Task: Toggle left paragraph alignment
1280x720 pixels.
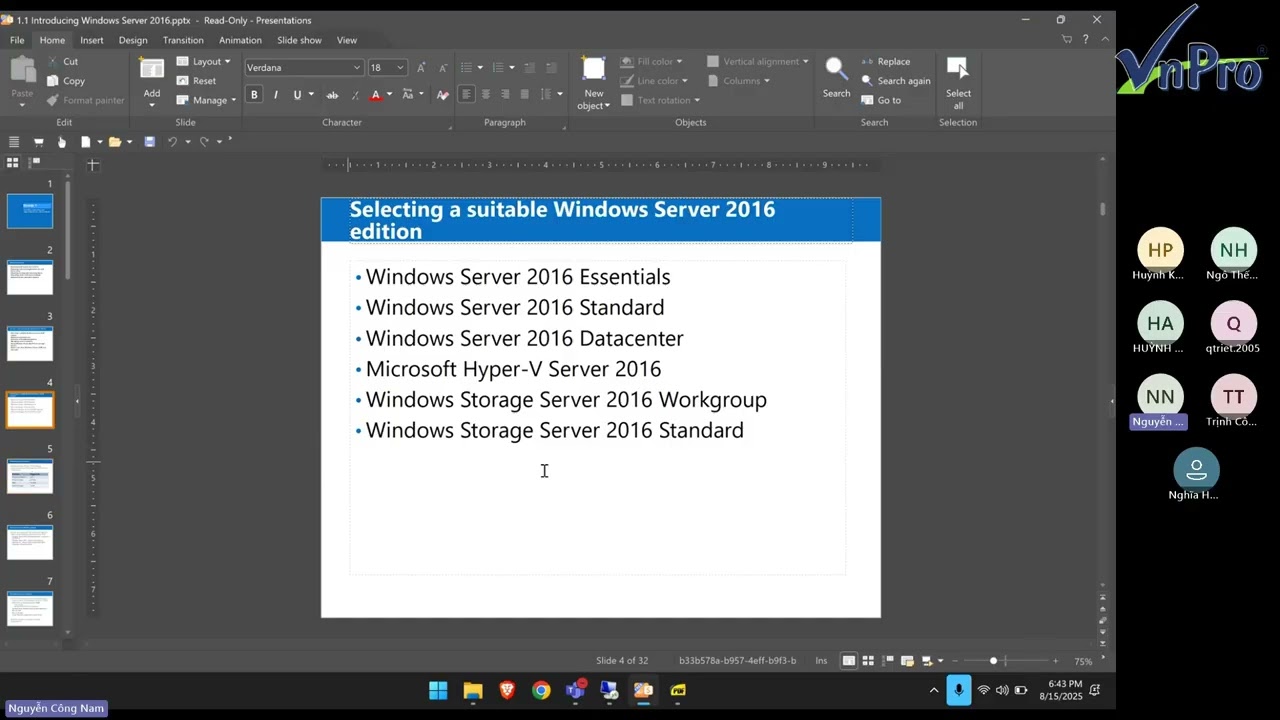Action: click(x=466, y=94)
